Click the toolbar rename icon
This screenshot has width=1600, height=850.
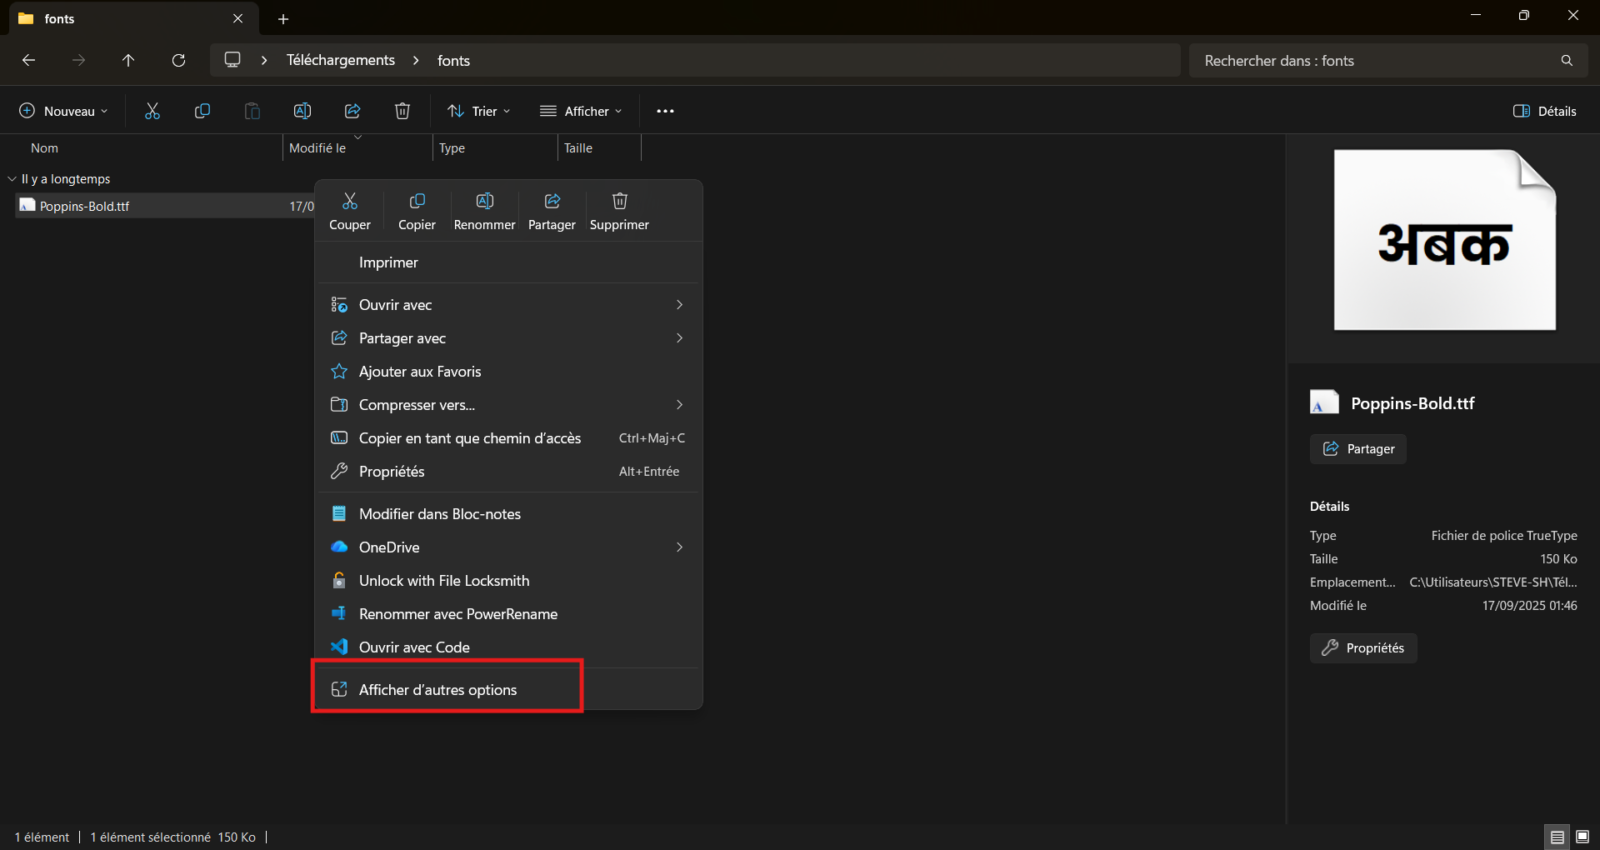pyautogui.click(x=302, y=111)
